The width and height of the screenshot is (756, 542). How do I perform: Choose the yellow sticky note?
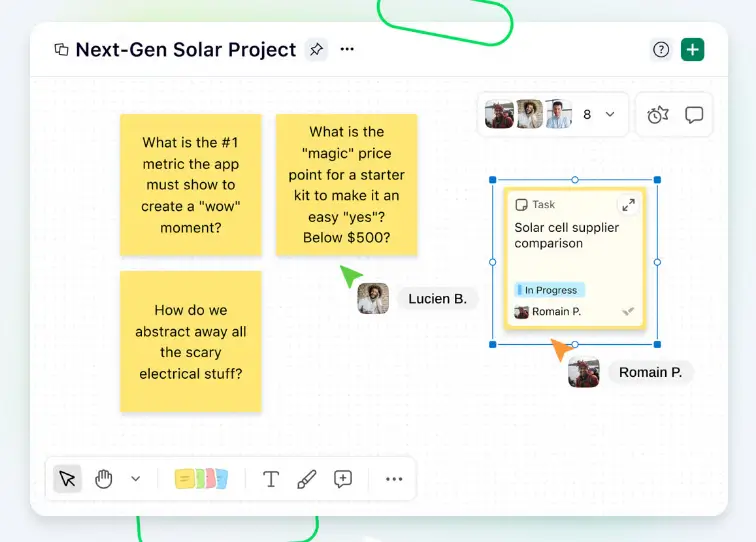coord(184,479)
